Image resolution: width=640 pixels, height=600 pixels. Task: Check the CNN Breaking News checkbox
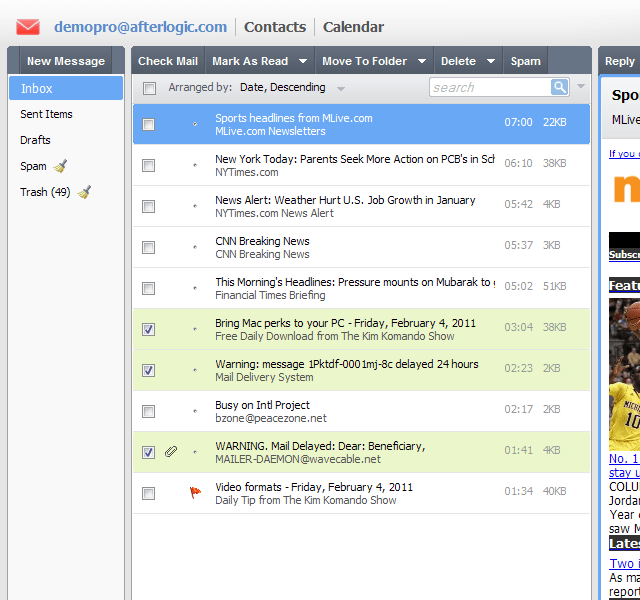pyautogui.click(x=149, y=247)
